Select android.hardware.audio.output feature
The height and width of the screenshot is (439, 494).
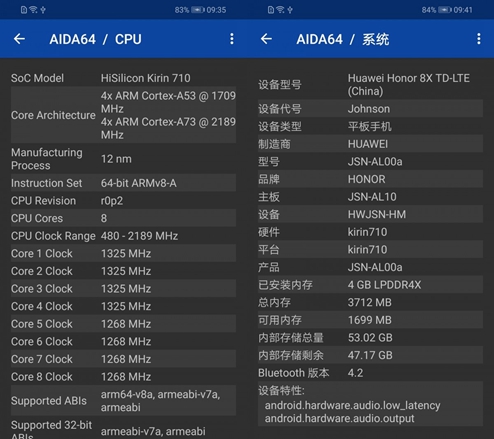point(339,419)
